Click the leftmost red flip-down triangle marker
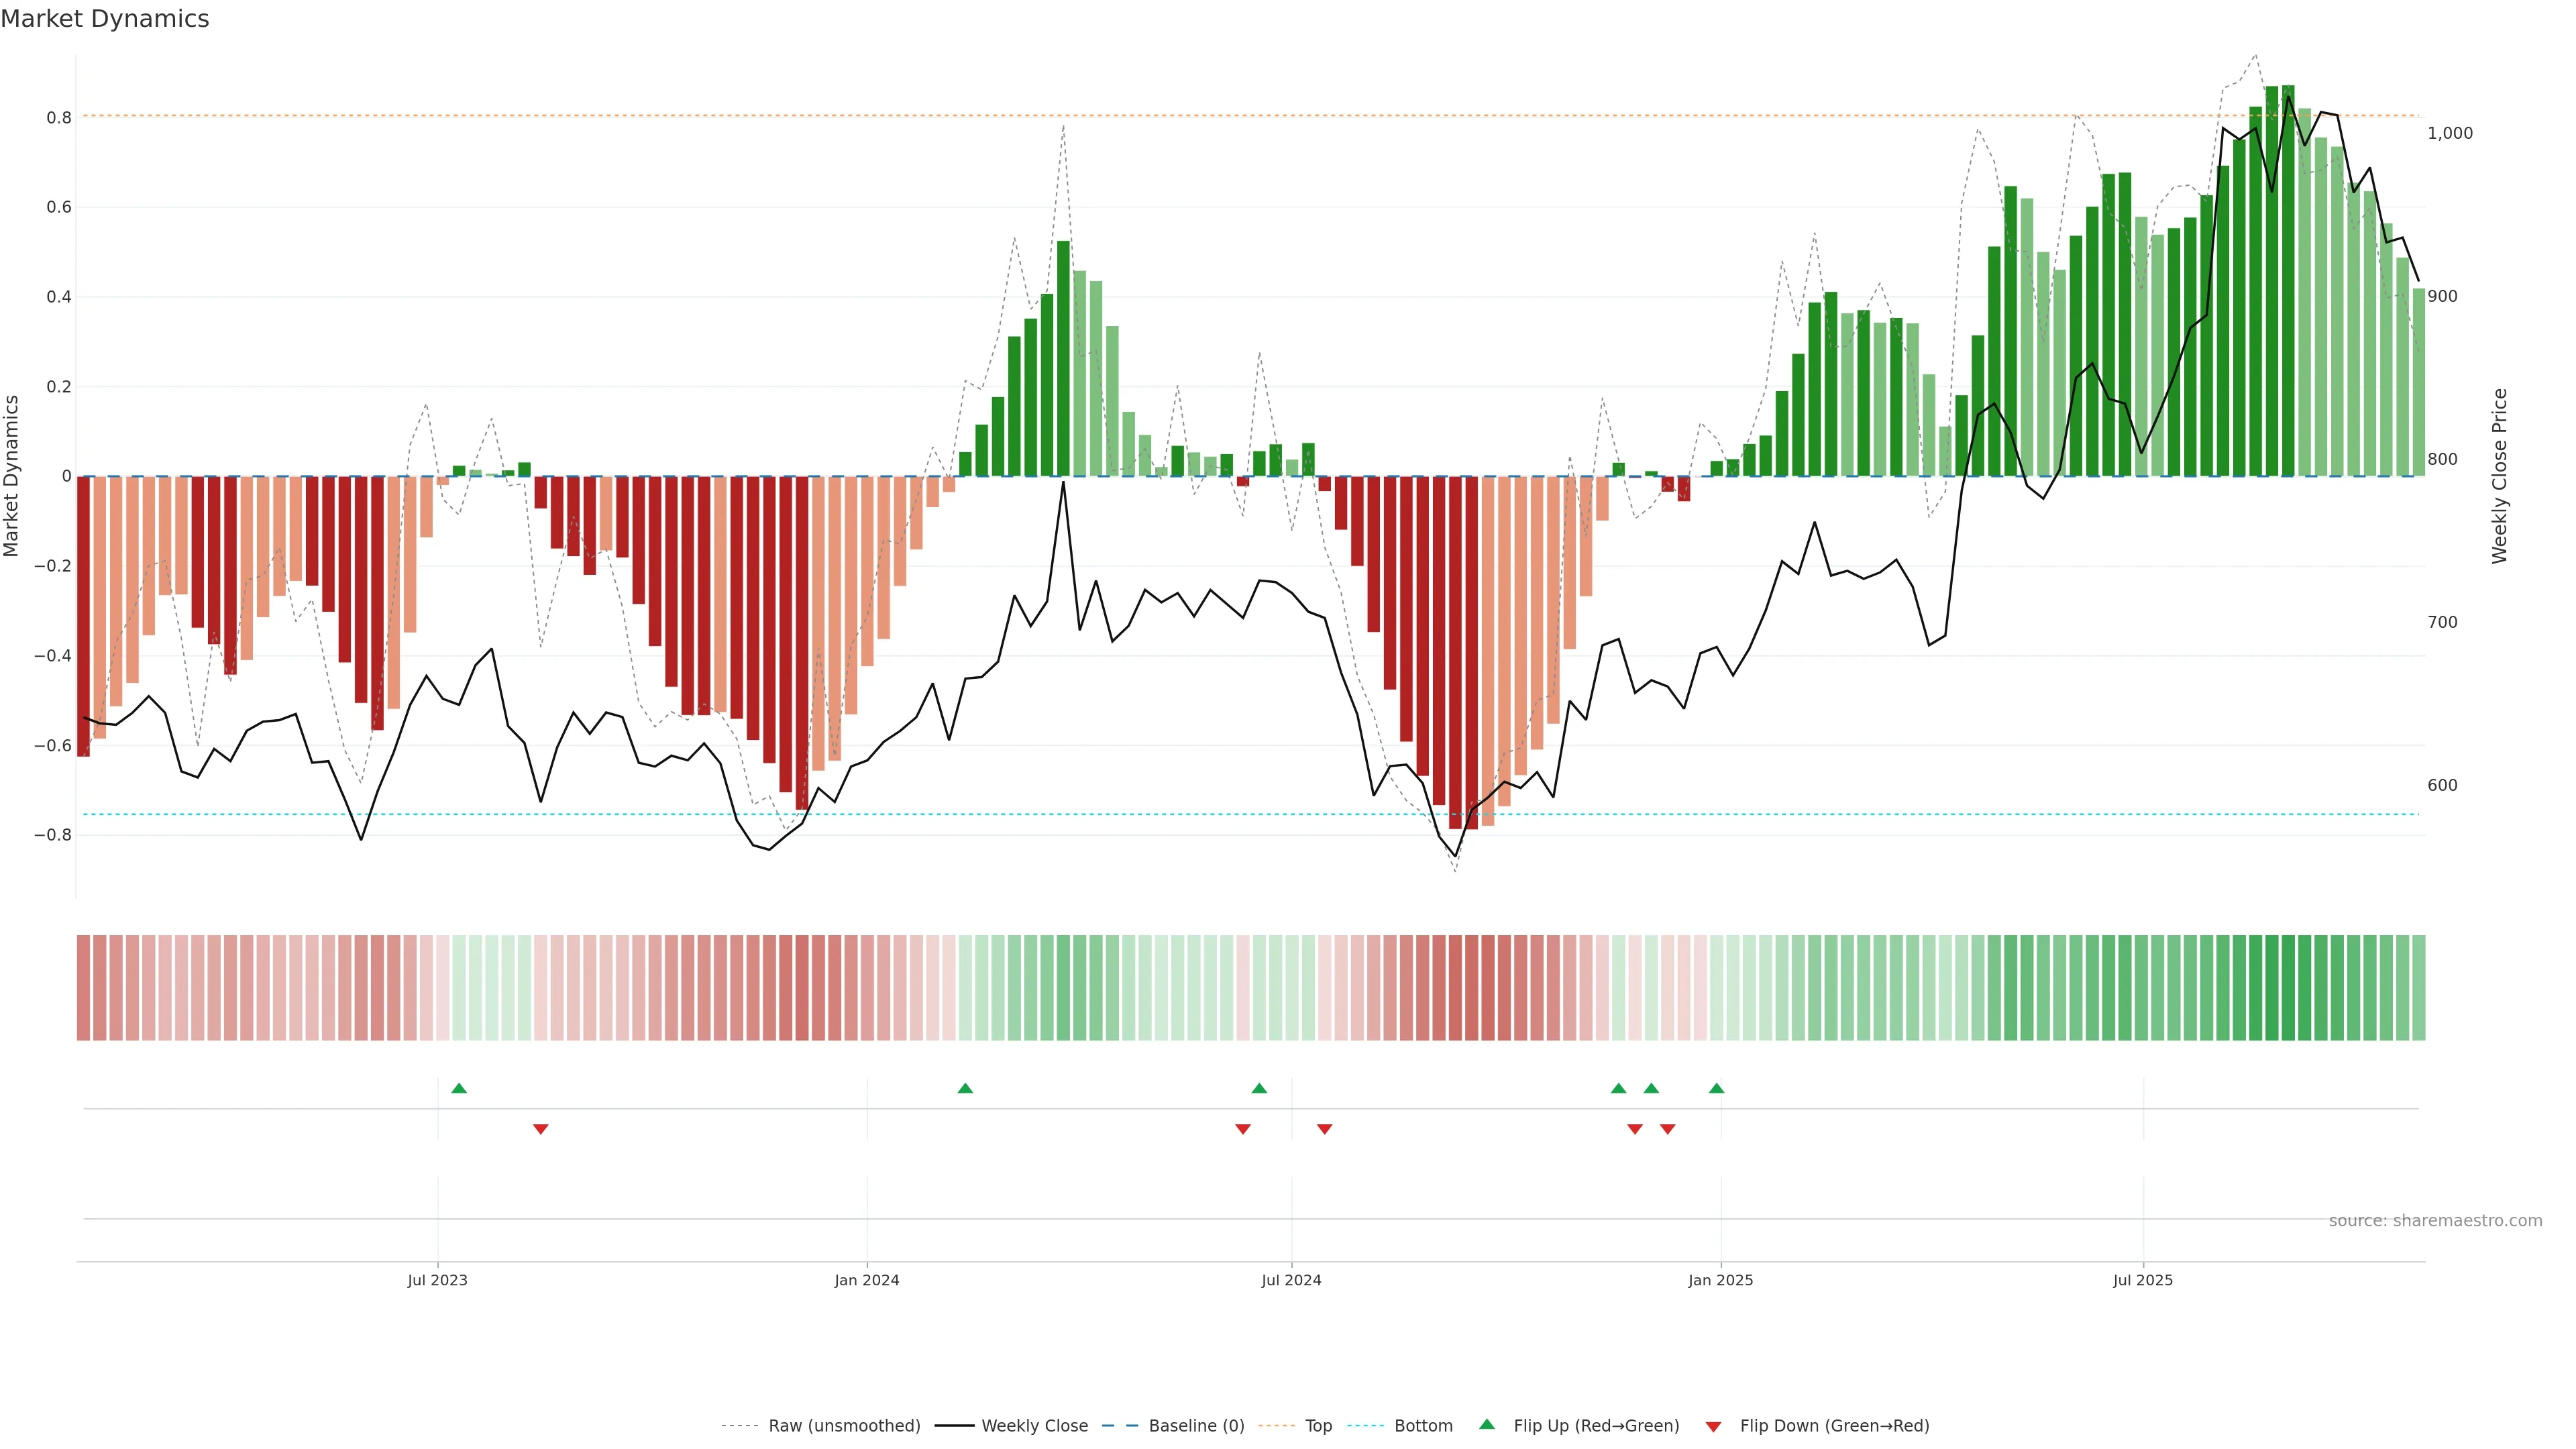 tap(541, 1129)
